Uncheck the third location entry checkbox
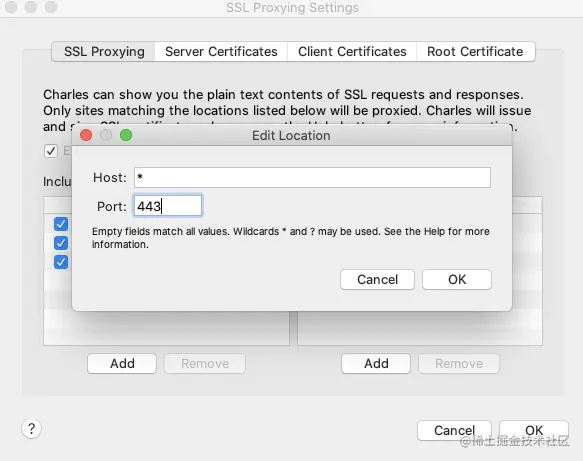Screen dimensions: 583x461 click(61, 262)
